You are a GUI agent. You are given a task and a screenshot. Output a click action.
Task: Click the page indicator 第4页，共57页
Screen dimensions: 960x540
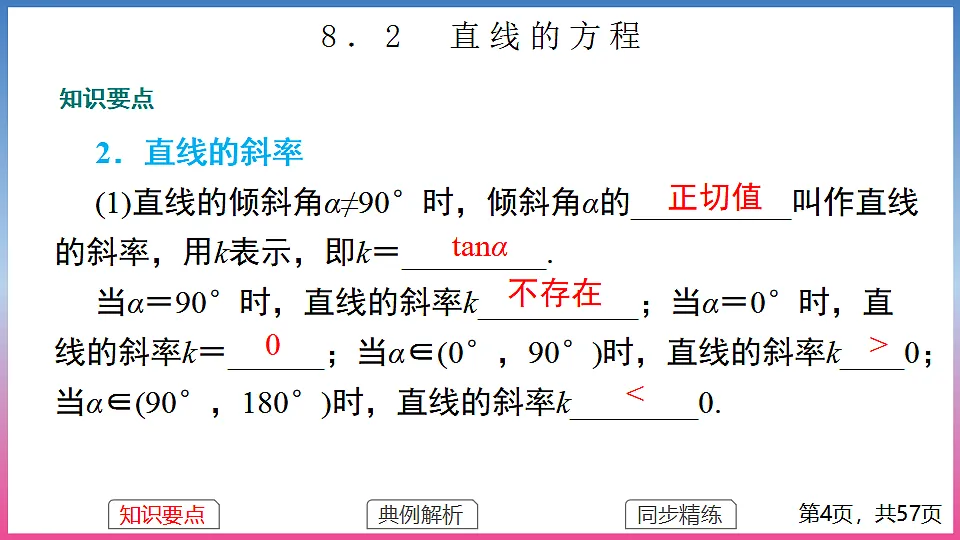click(x=870, y=514)
